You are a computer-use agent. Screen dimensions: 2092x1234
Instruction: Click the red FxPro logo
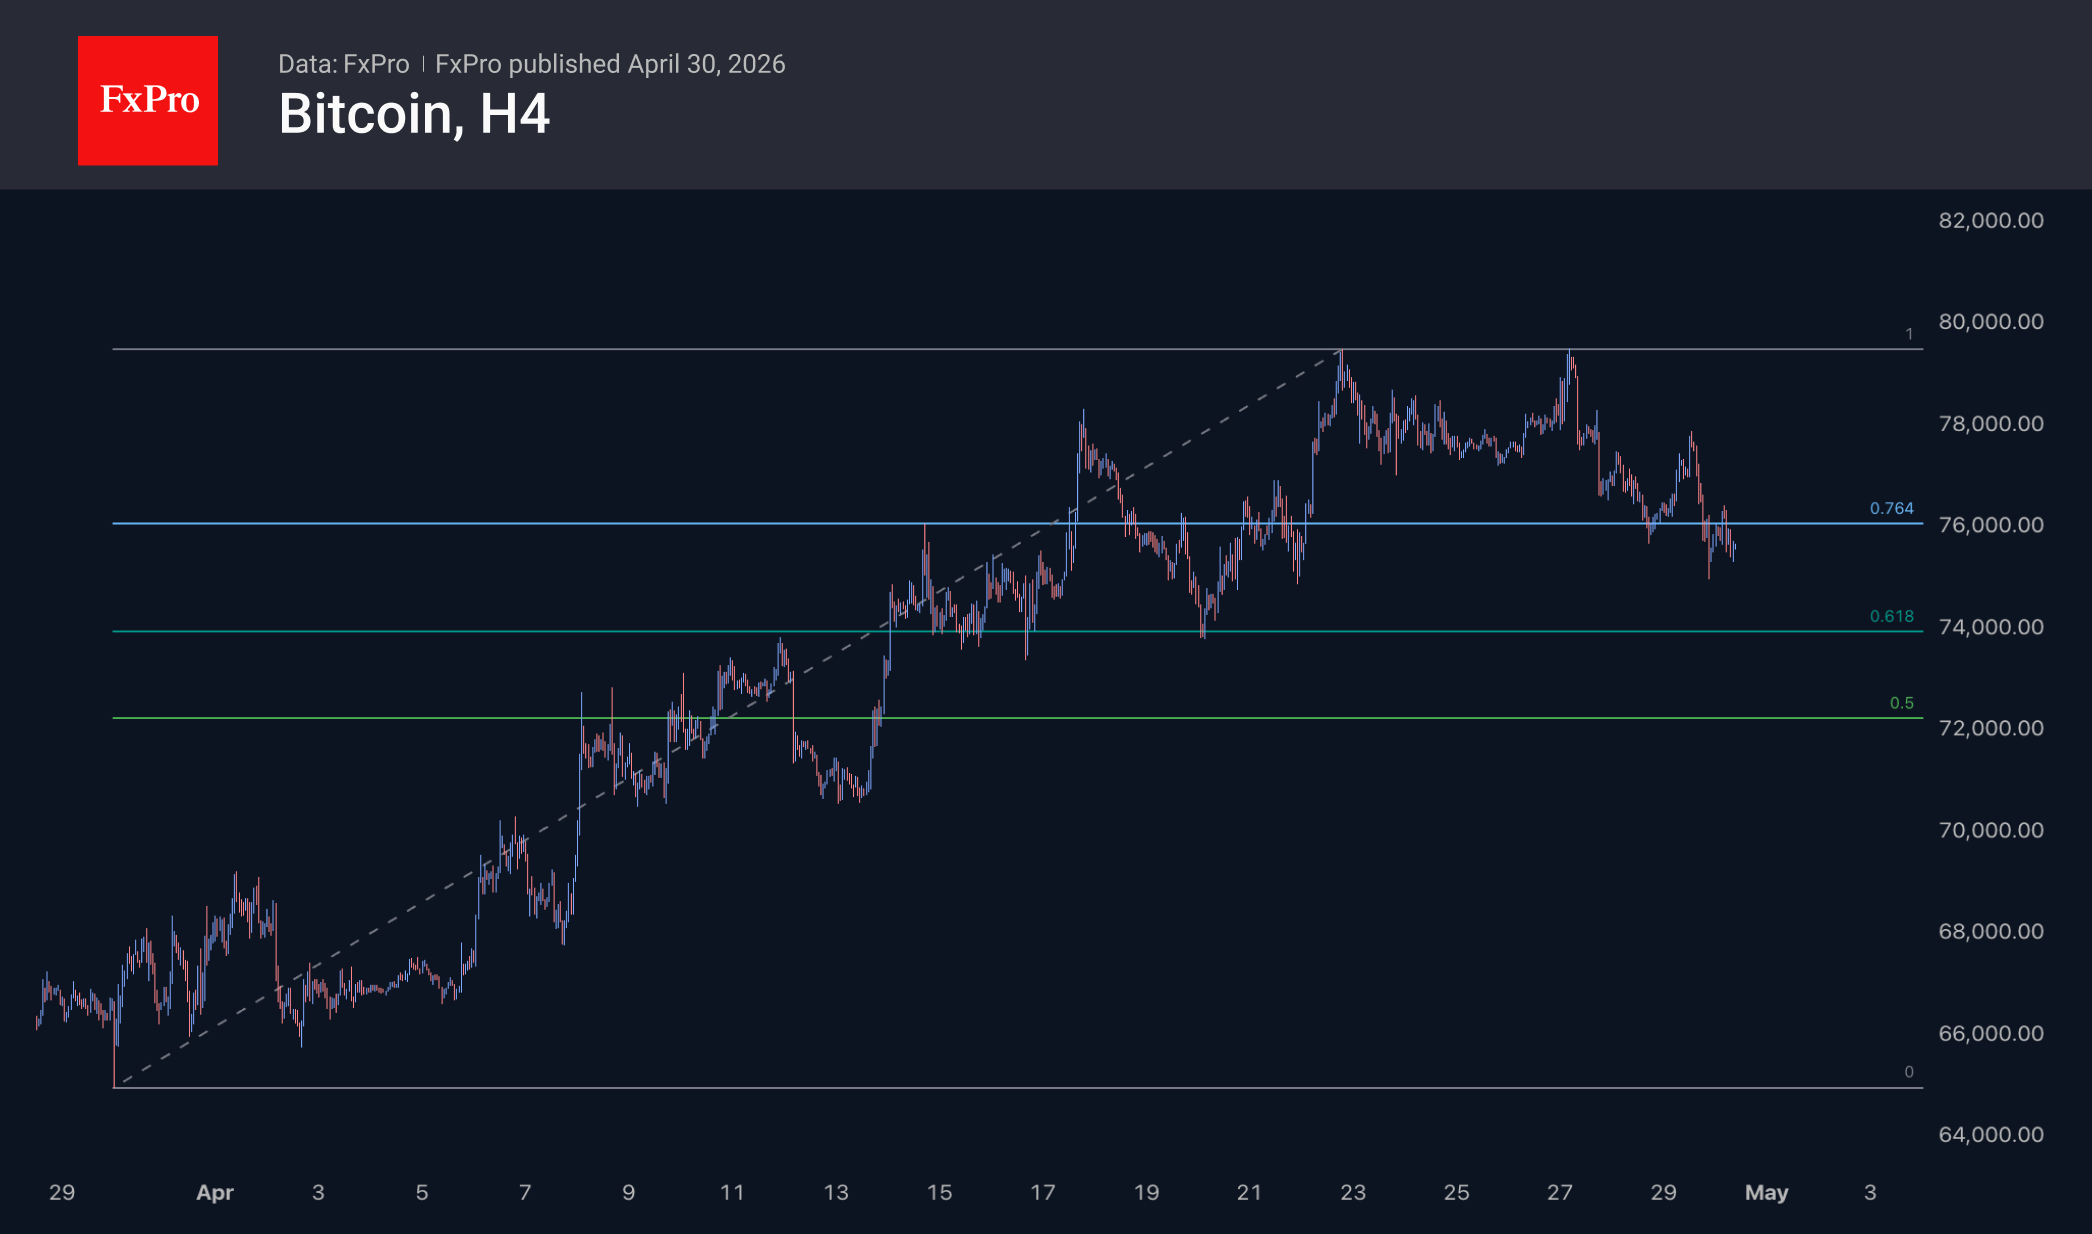pyautogui.click(x=148, y=100)
